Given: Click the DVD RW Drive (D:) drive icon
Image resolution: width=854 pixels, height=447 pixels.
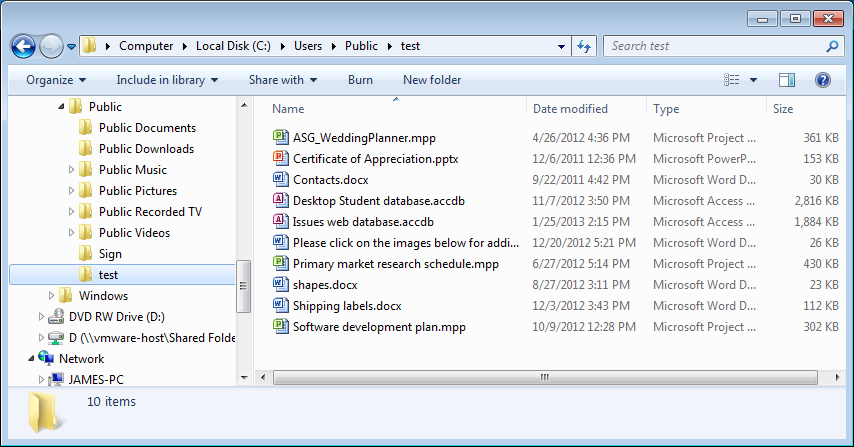Looking at the screenshot, I should pyautogui.click(x=56, y=316).
